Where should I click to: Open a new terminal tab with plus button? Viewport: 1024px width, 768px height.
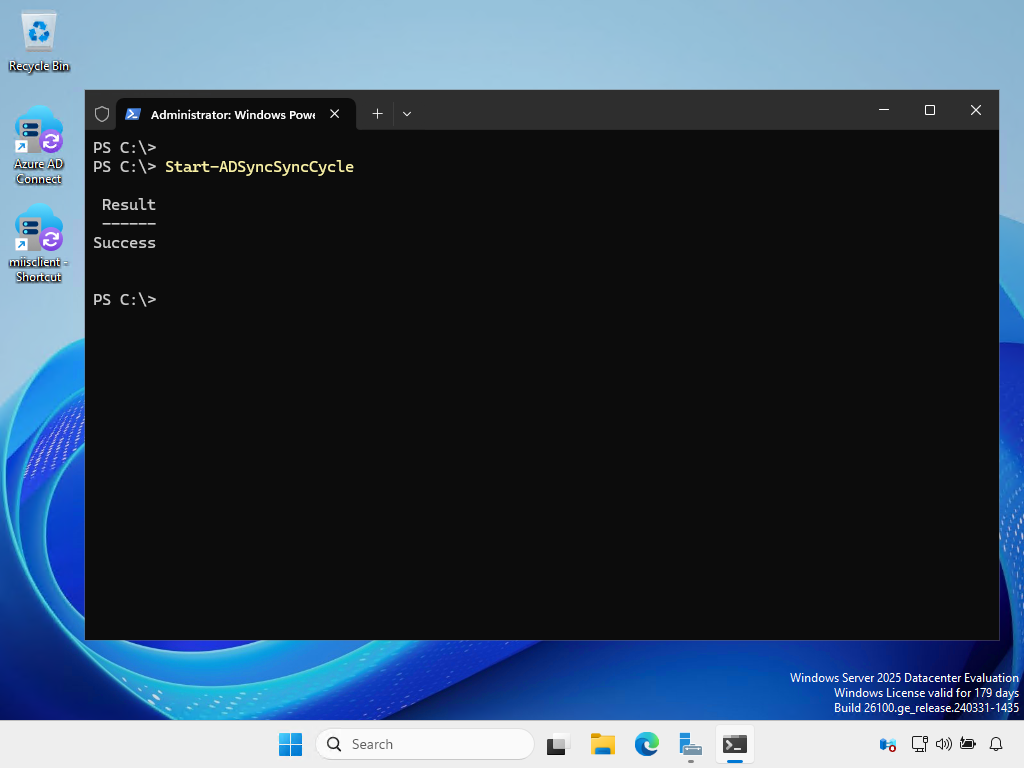coord(377,114)
